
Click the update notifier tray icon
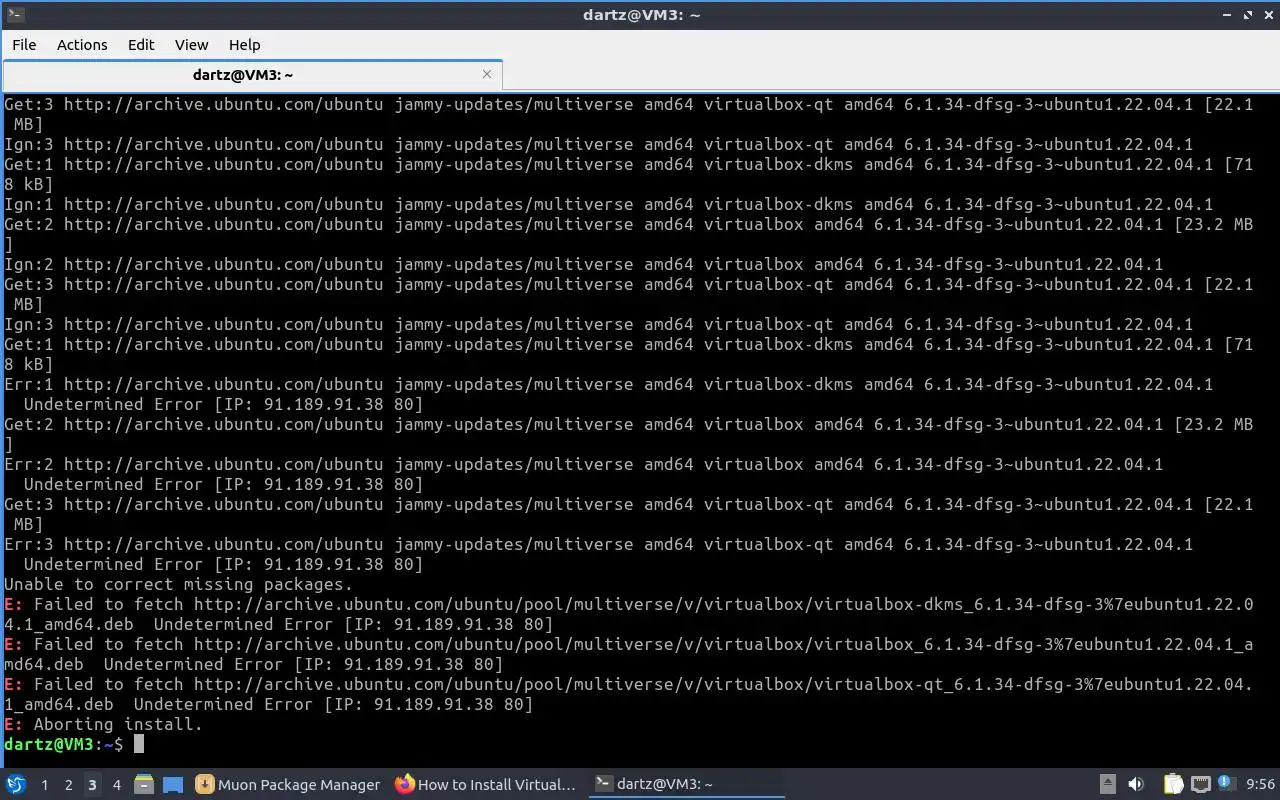click(x=1226, y=785)
